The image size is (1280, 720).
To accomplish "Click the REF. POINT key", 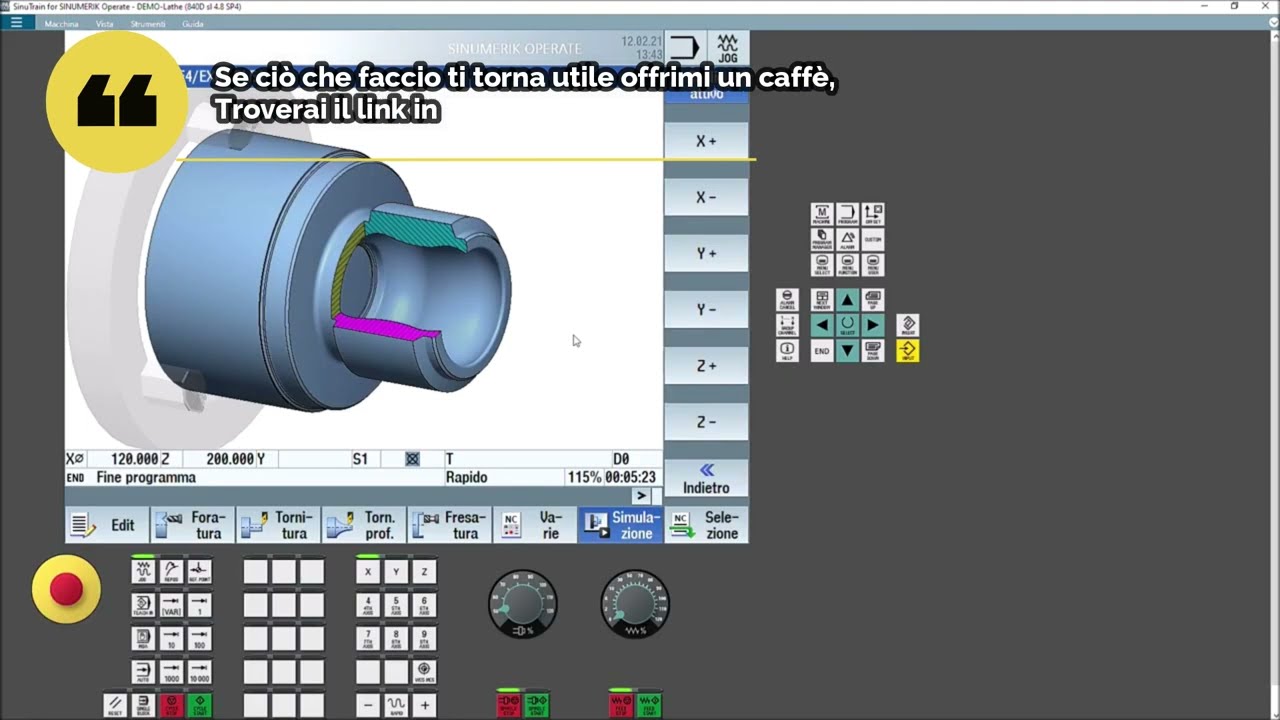I will click(200, 572).
